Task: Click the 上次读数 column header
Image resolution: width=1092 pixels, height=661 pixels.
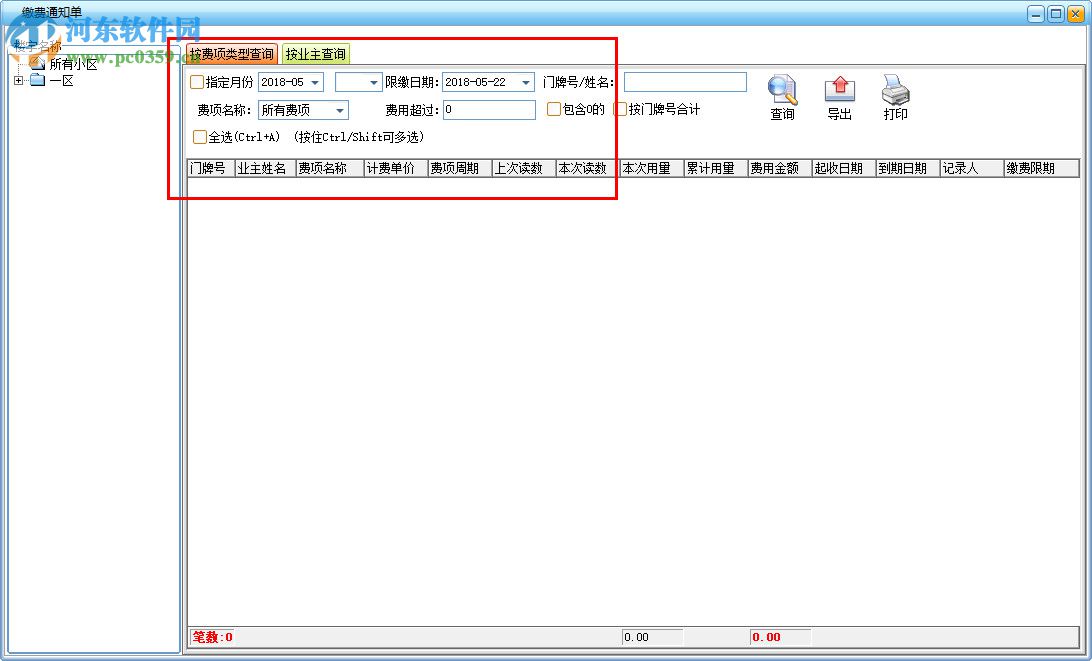Action: 524,168
